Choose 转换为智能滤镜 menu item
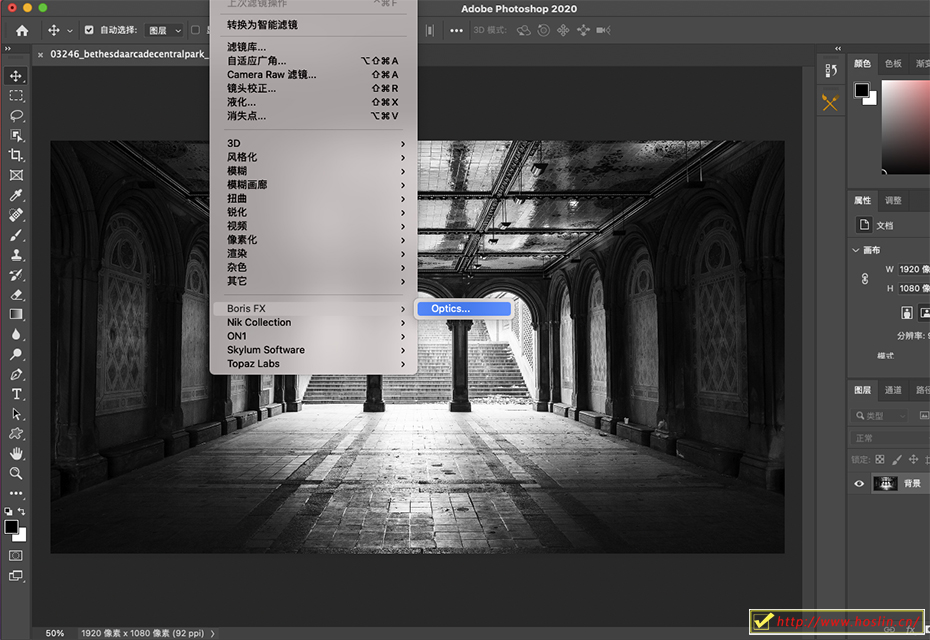This screenshot has width=930, height=640. [x=315, y=25]
